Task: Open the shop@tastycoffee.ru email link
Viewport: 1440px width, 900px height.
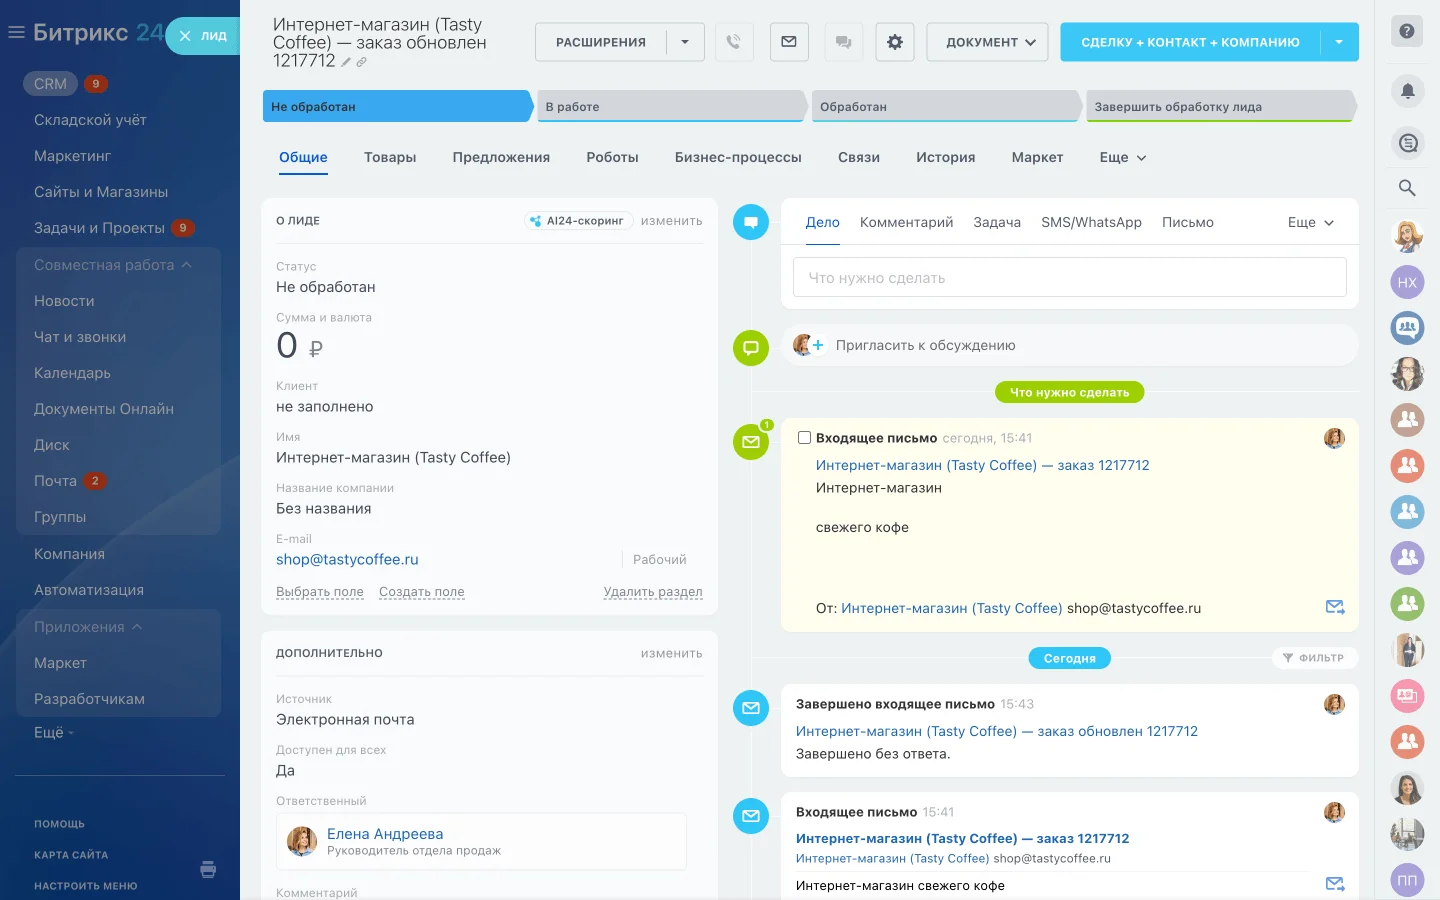Action: coord(347,560)
